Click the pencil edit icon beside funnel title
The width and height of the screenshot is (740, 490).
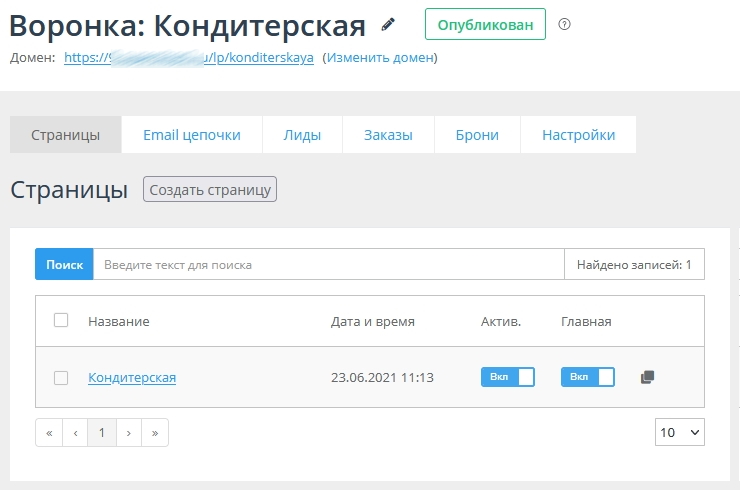point(388,24)
